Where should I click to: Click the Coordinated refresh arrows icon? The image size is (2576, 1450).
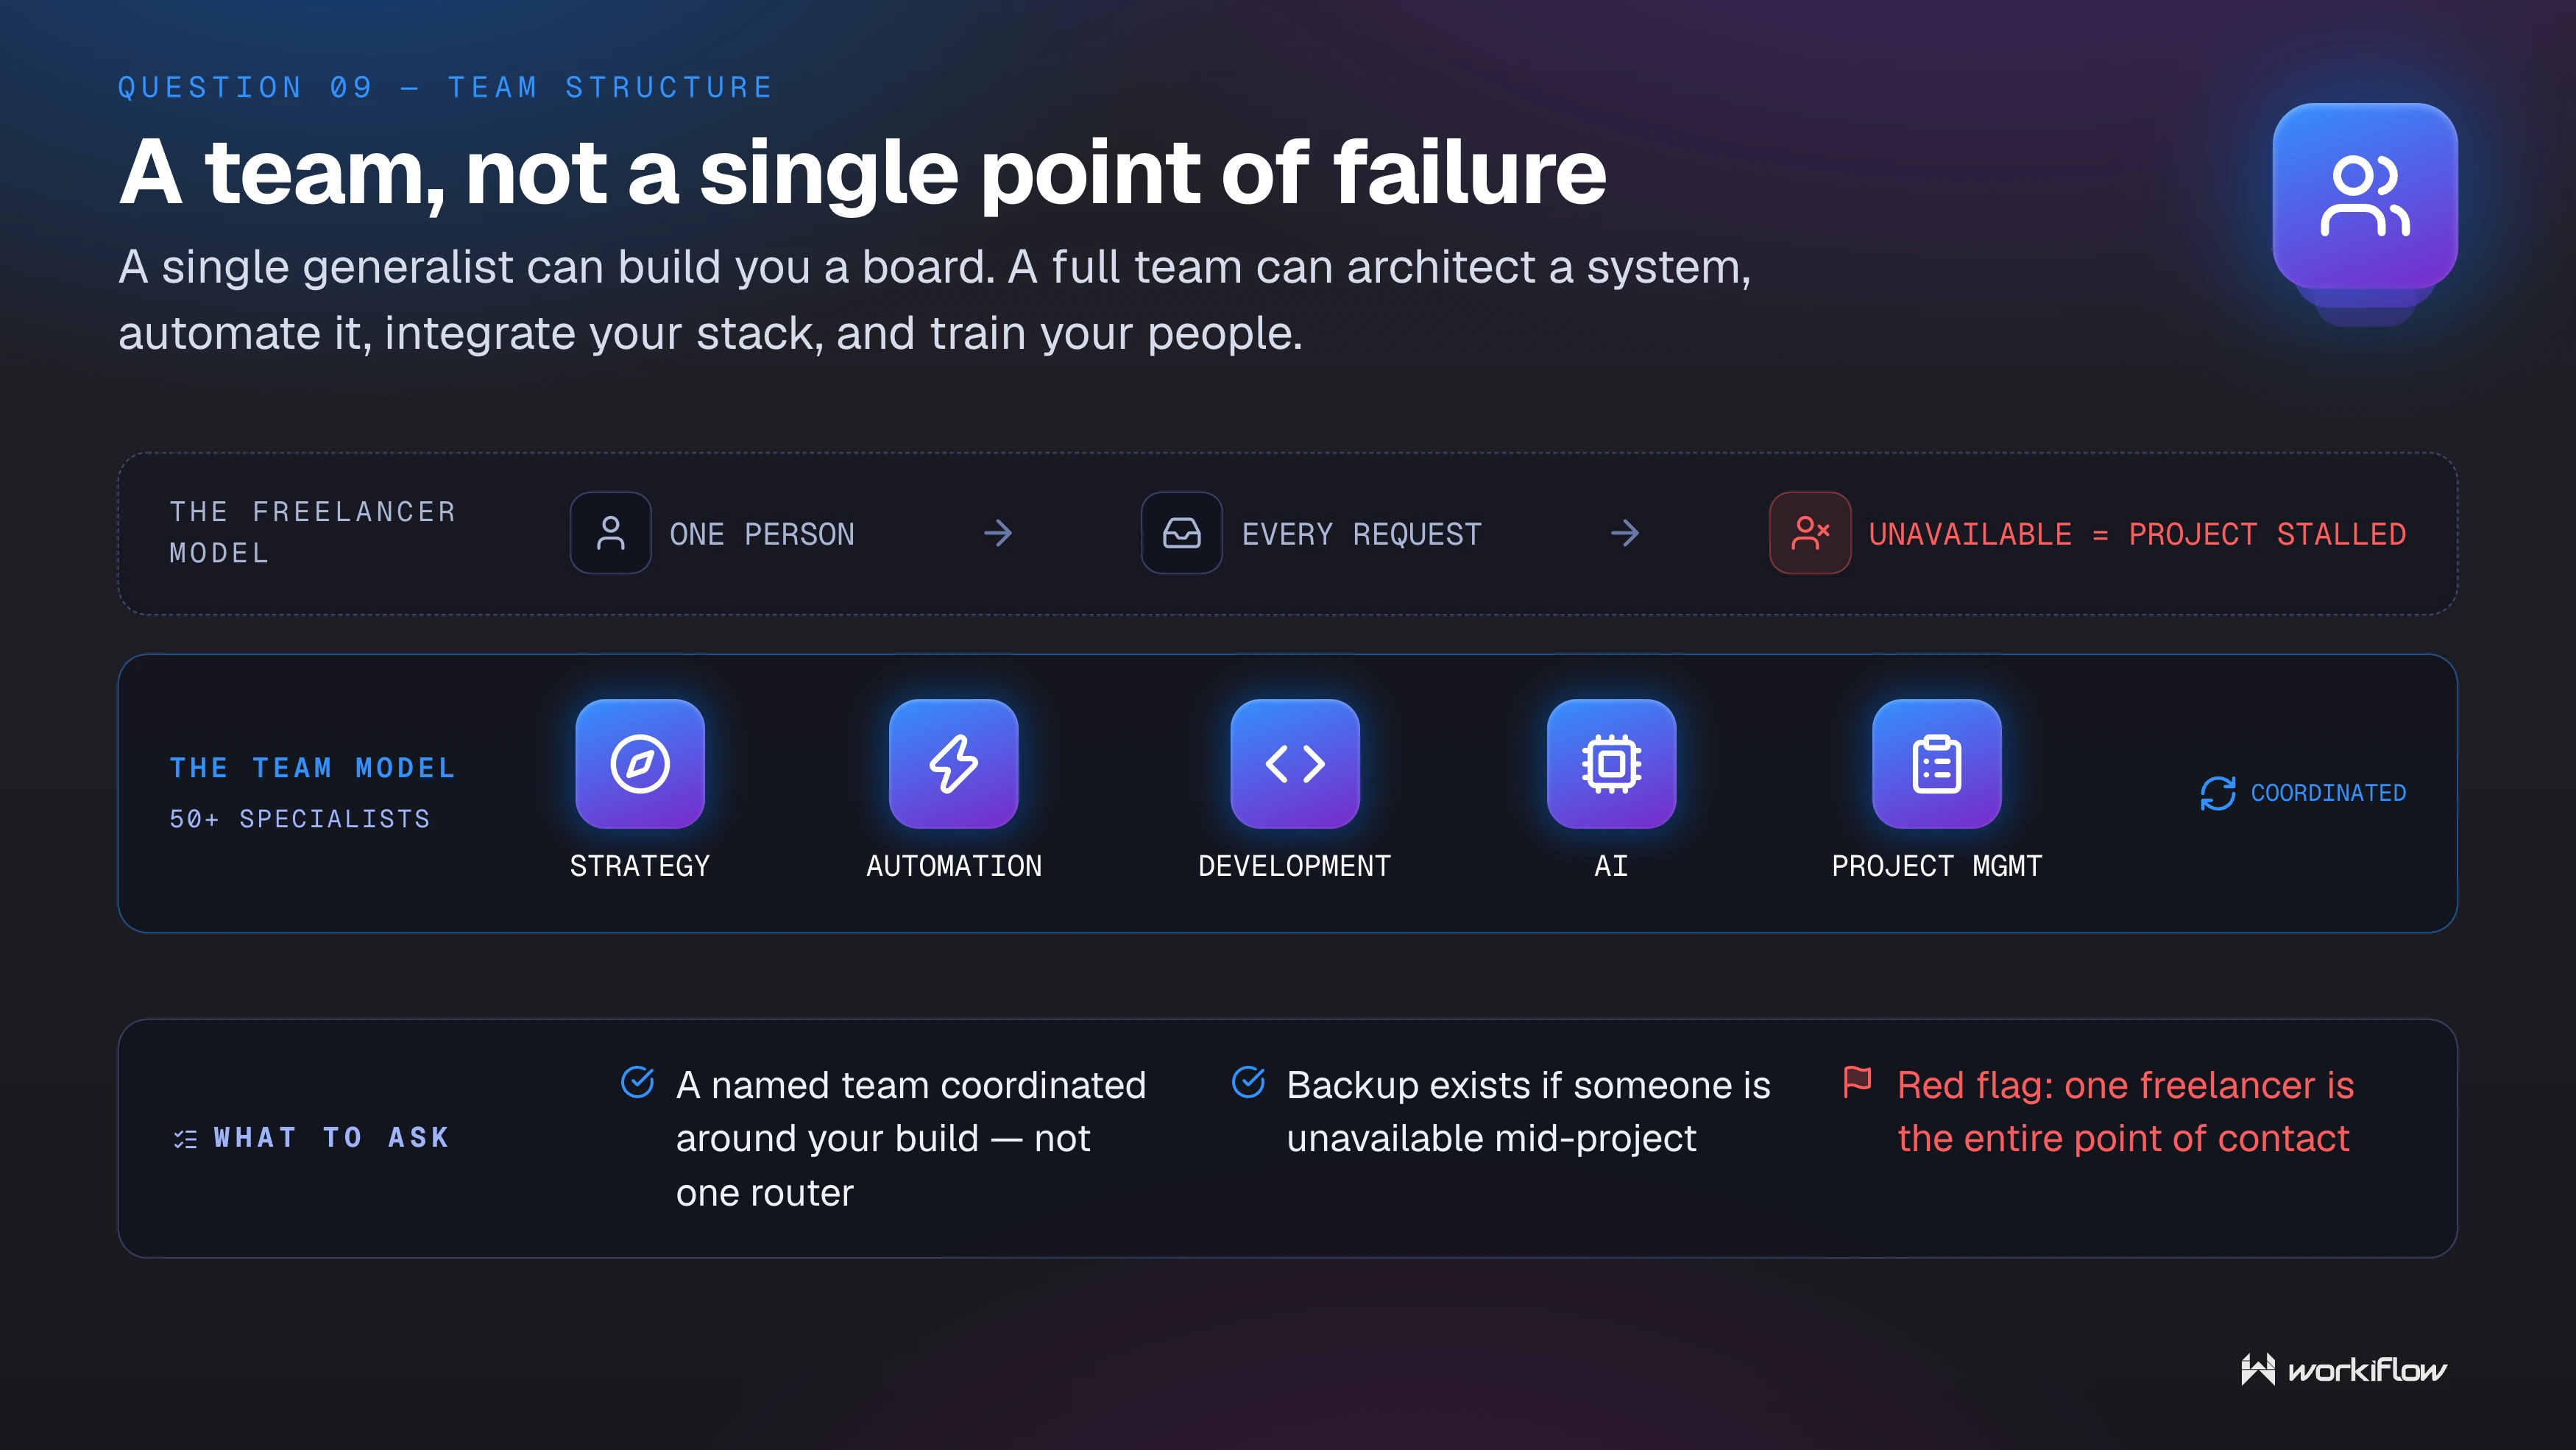tap(2218, 793)
